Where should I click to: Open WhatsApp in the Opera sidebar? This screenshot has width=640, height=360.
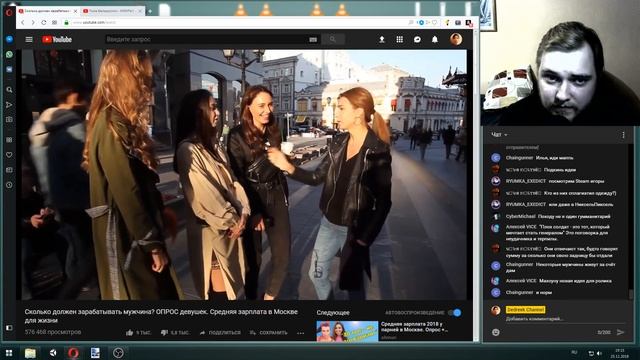[x=9, y=54]
